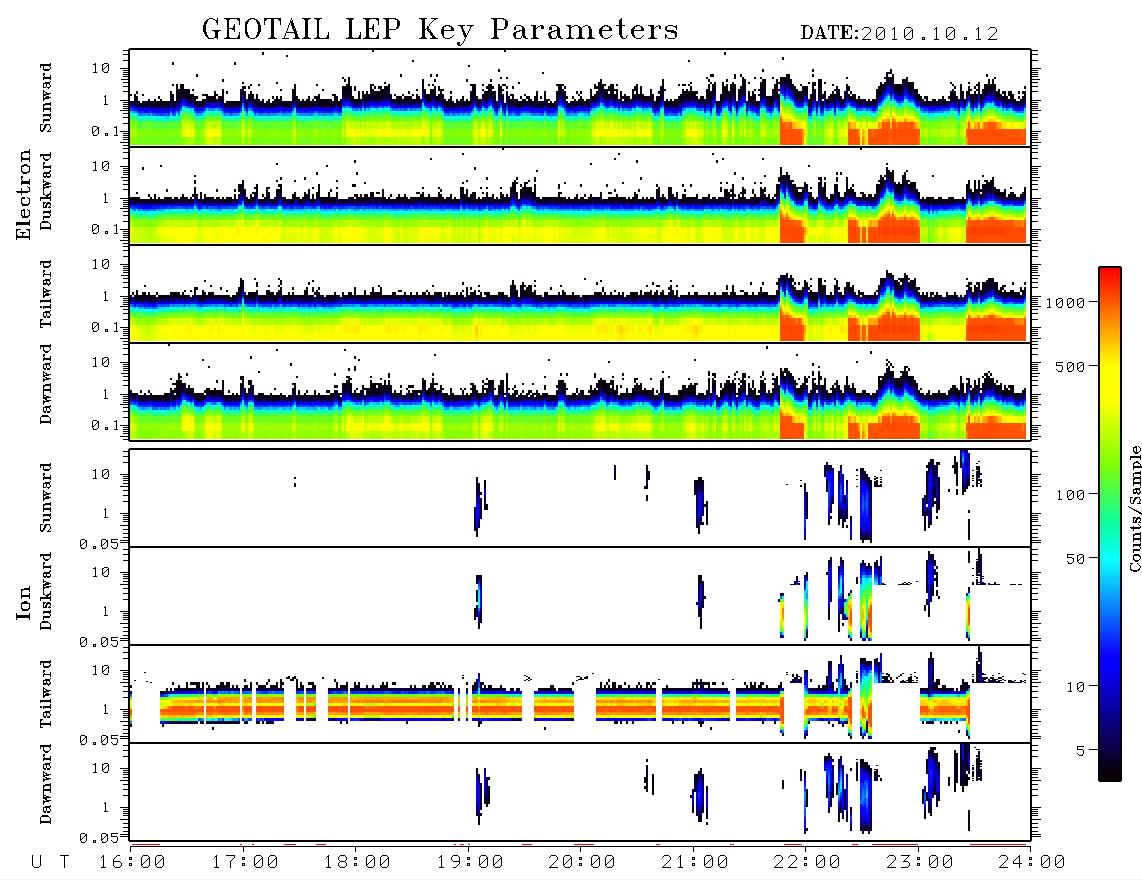1142x880 pixels.
Task: Click the 17:00 time tick label
Action: click(245, 862)
